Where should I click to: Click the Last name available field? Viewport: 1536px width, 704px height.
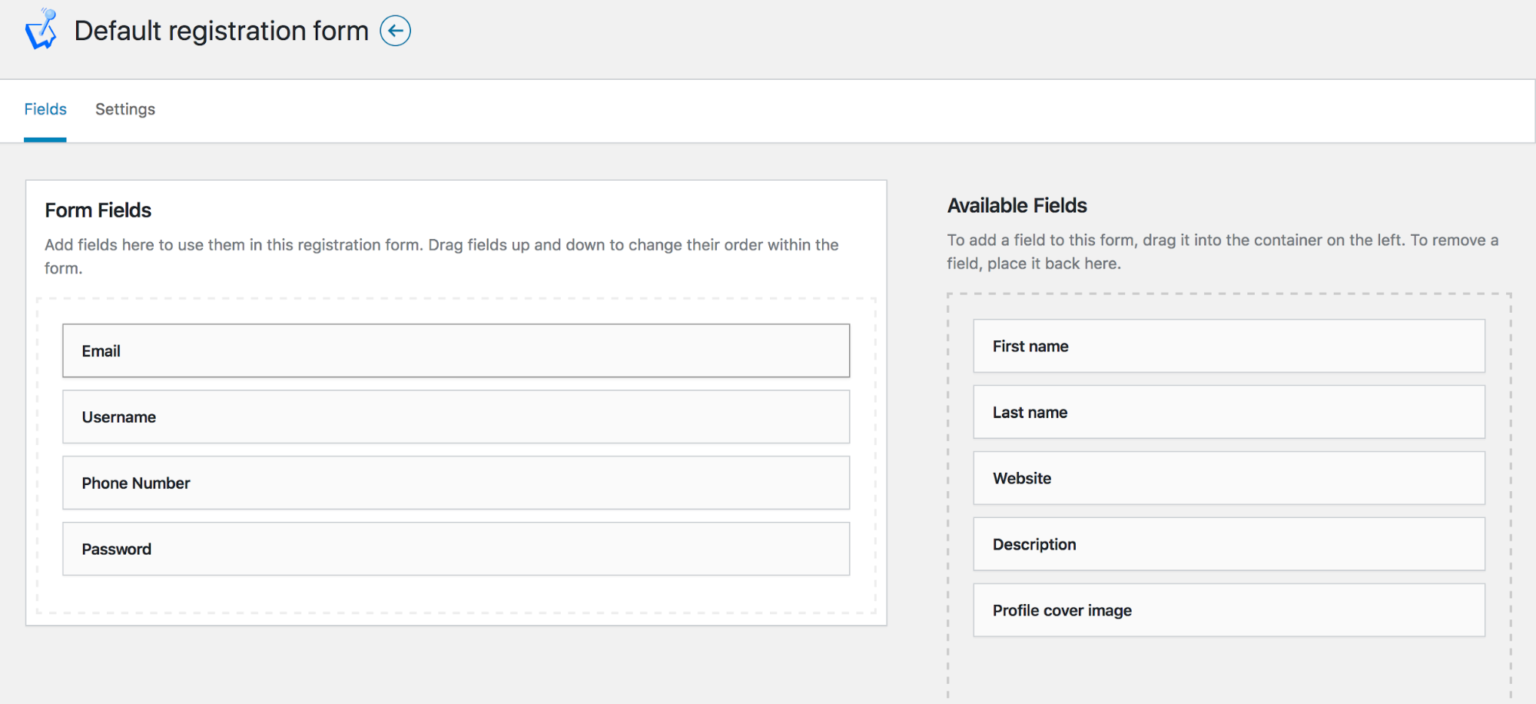[x=1228, y=411]
